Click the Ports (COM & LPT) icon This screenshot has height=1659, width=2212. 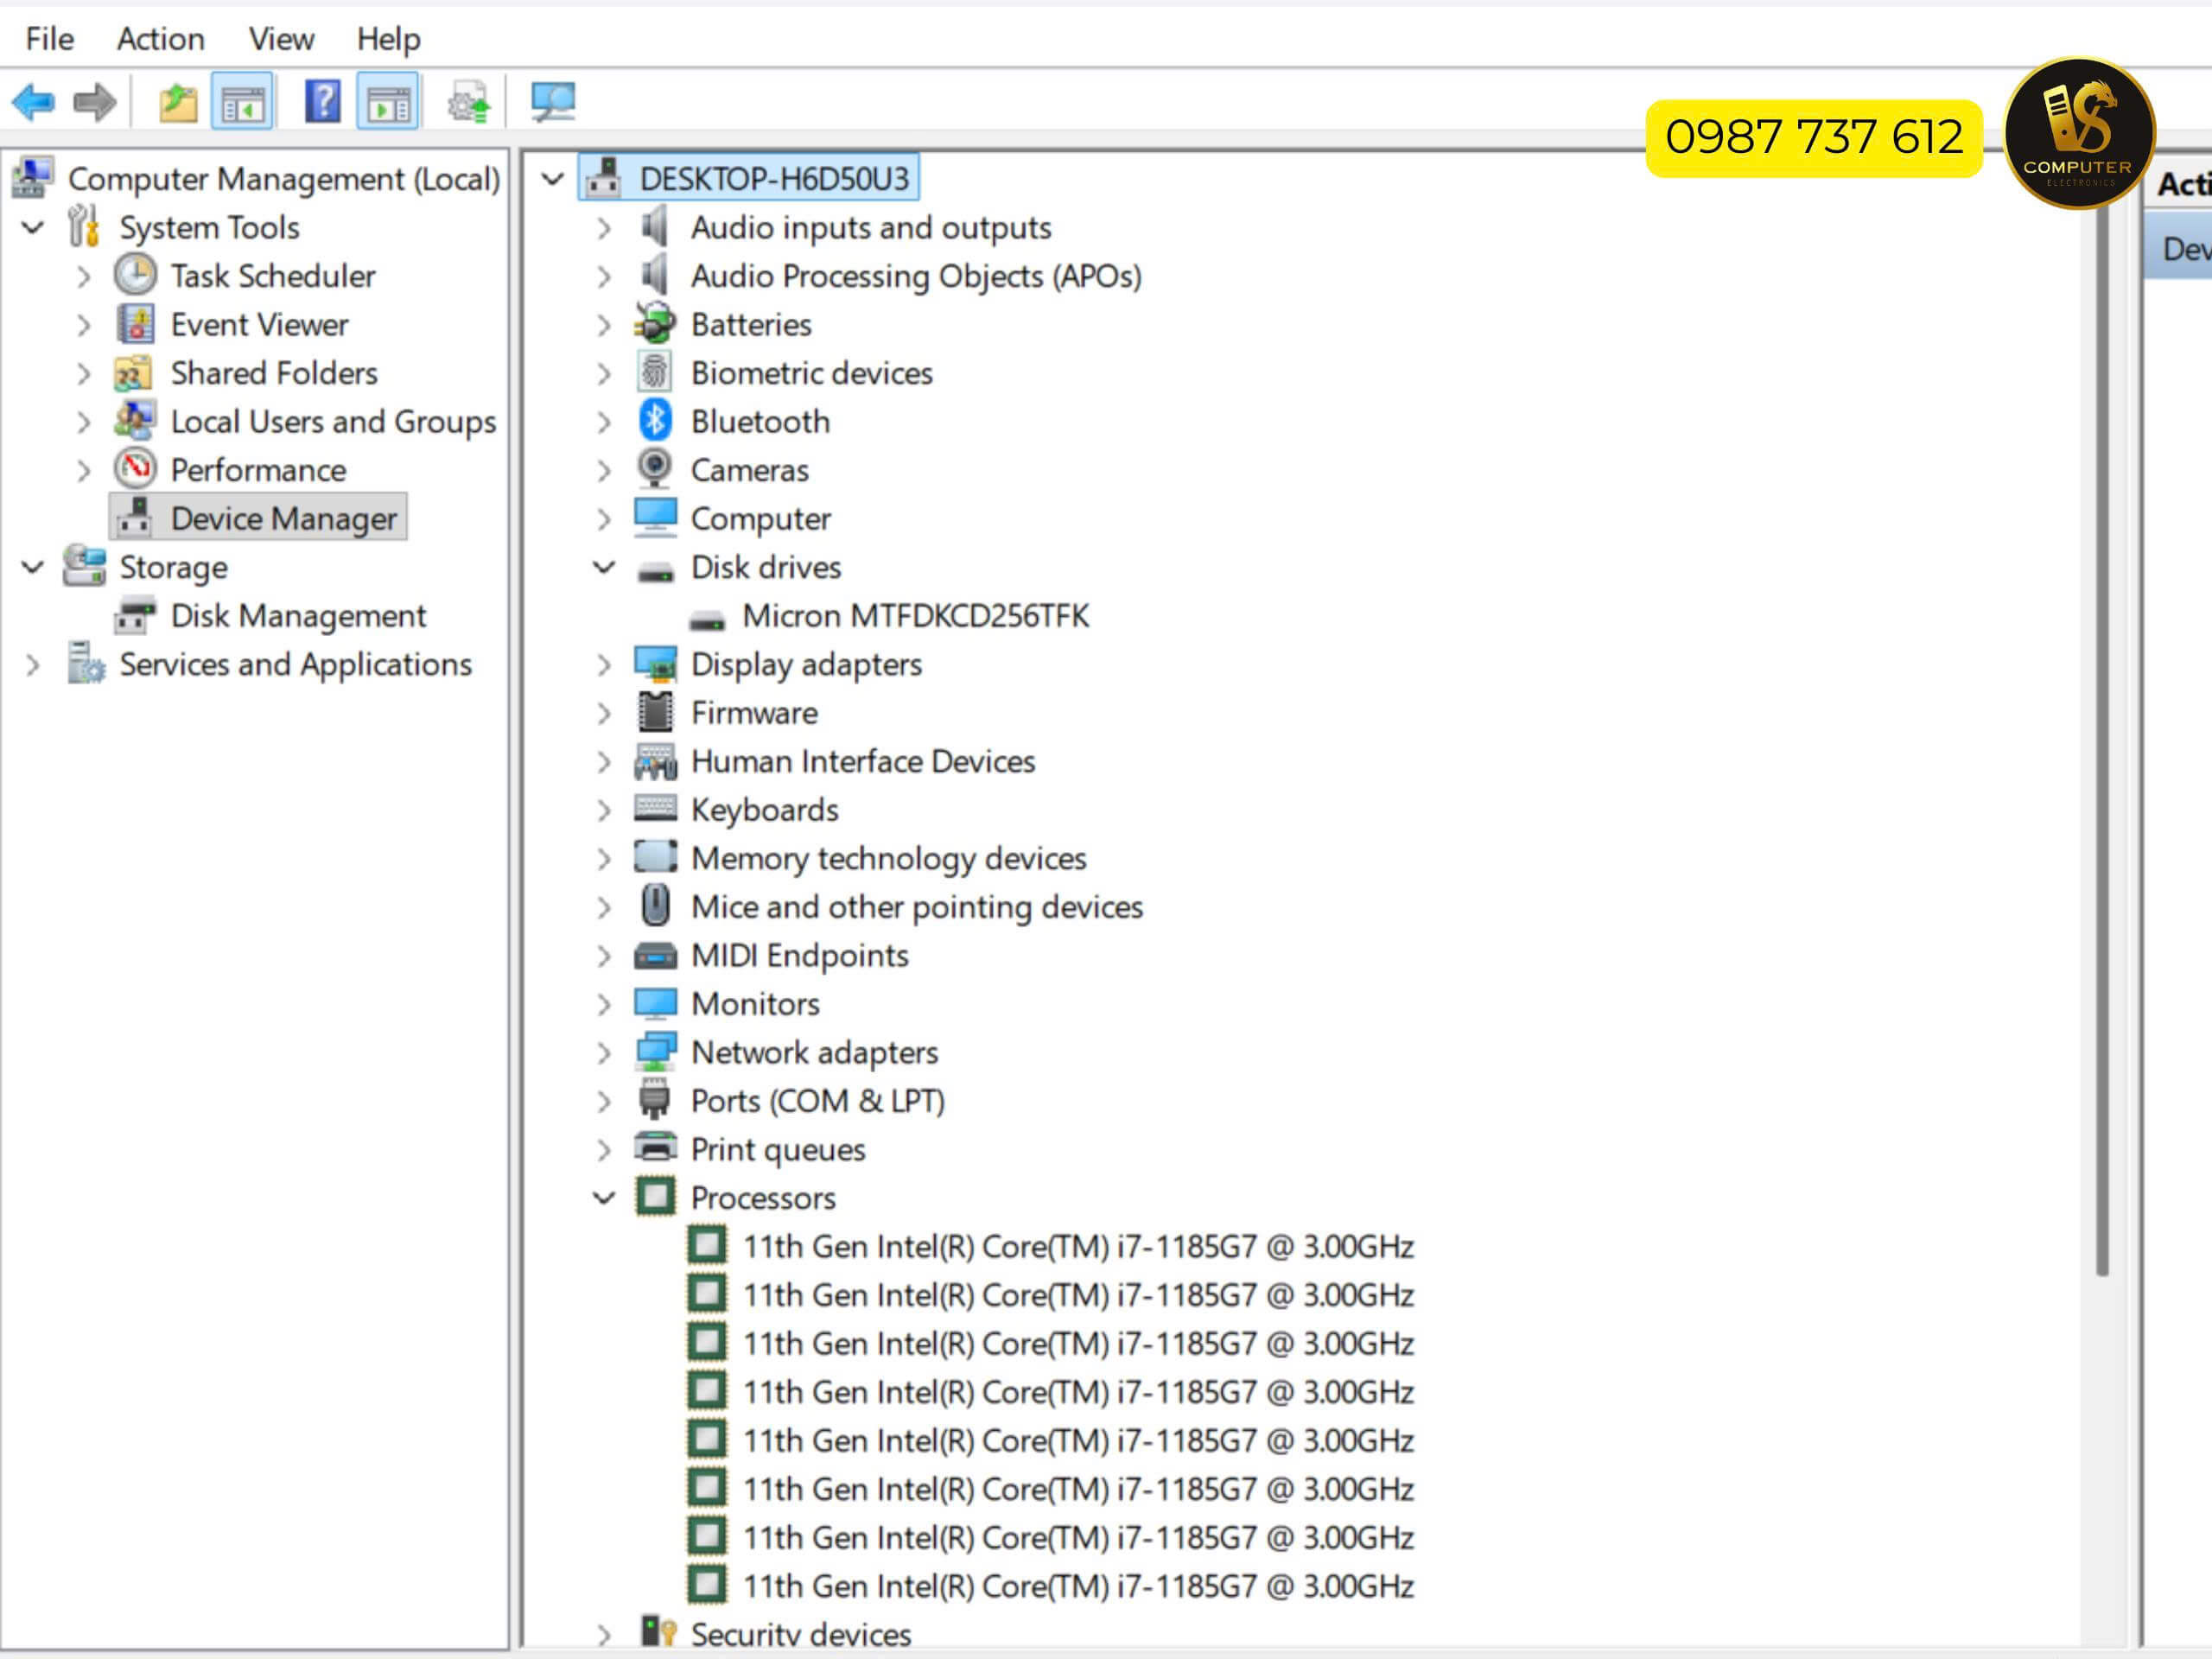(655, 1100)
